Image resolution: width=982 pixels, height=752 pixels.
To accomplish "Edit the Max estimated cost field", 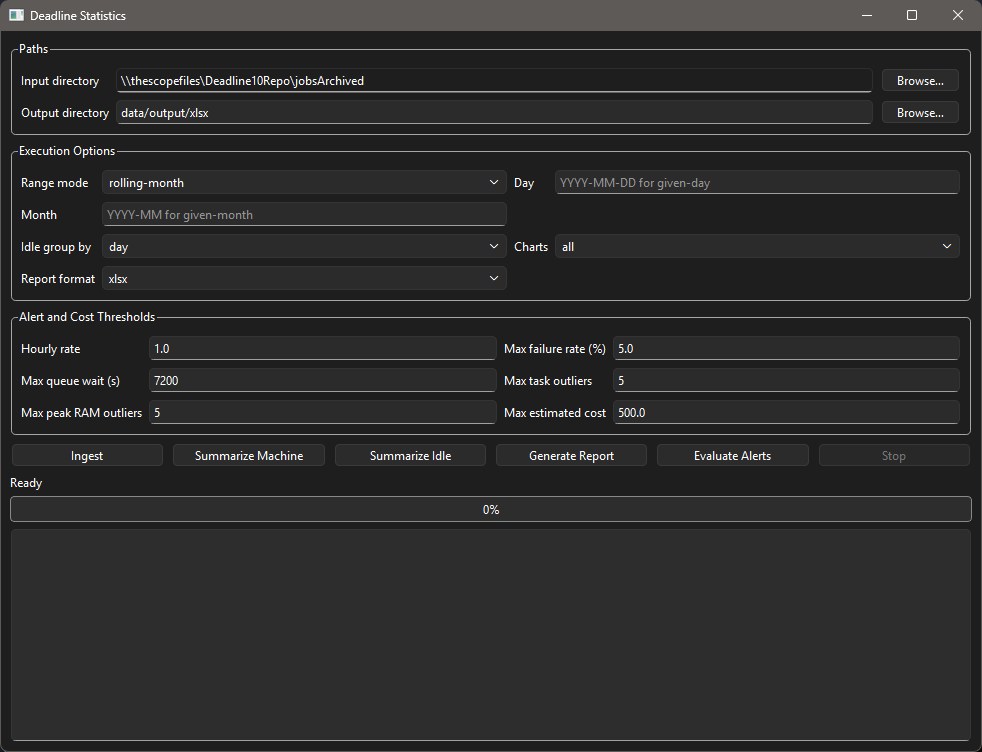I will coord(786,412).
